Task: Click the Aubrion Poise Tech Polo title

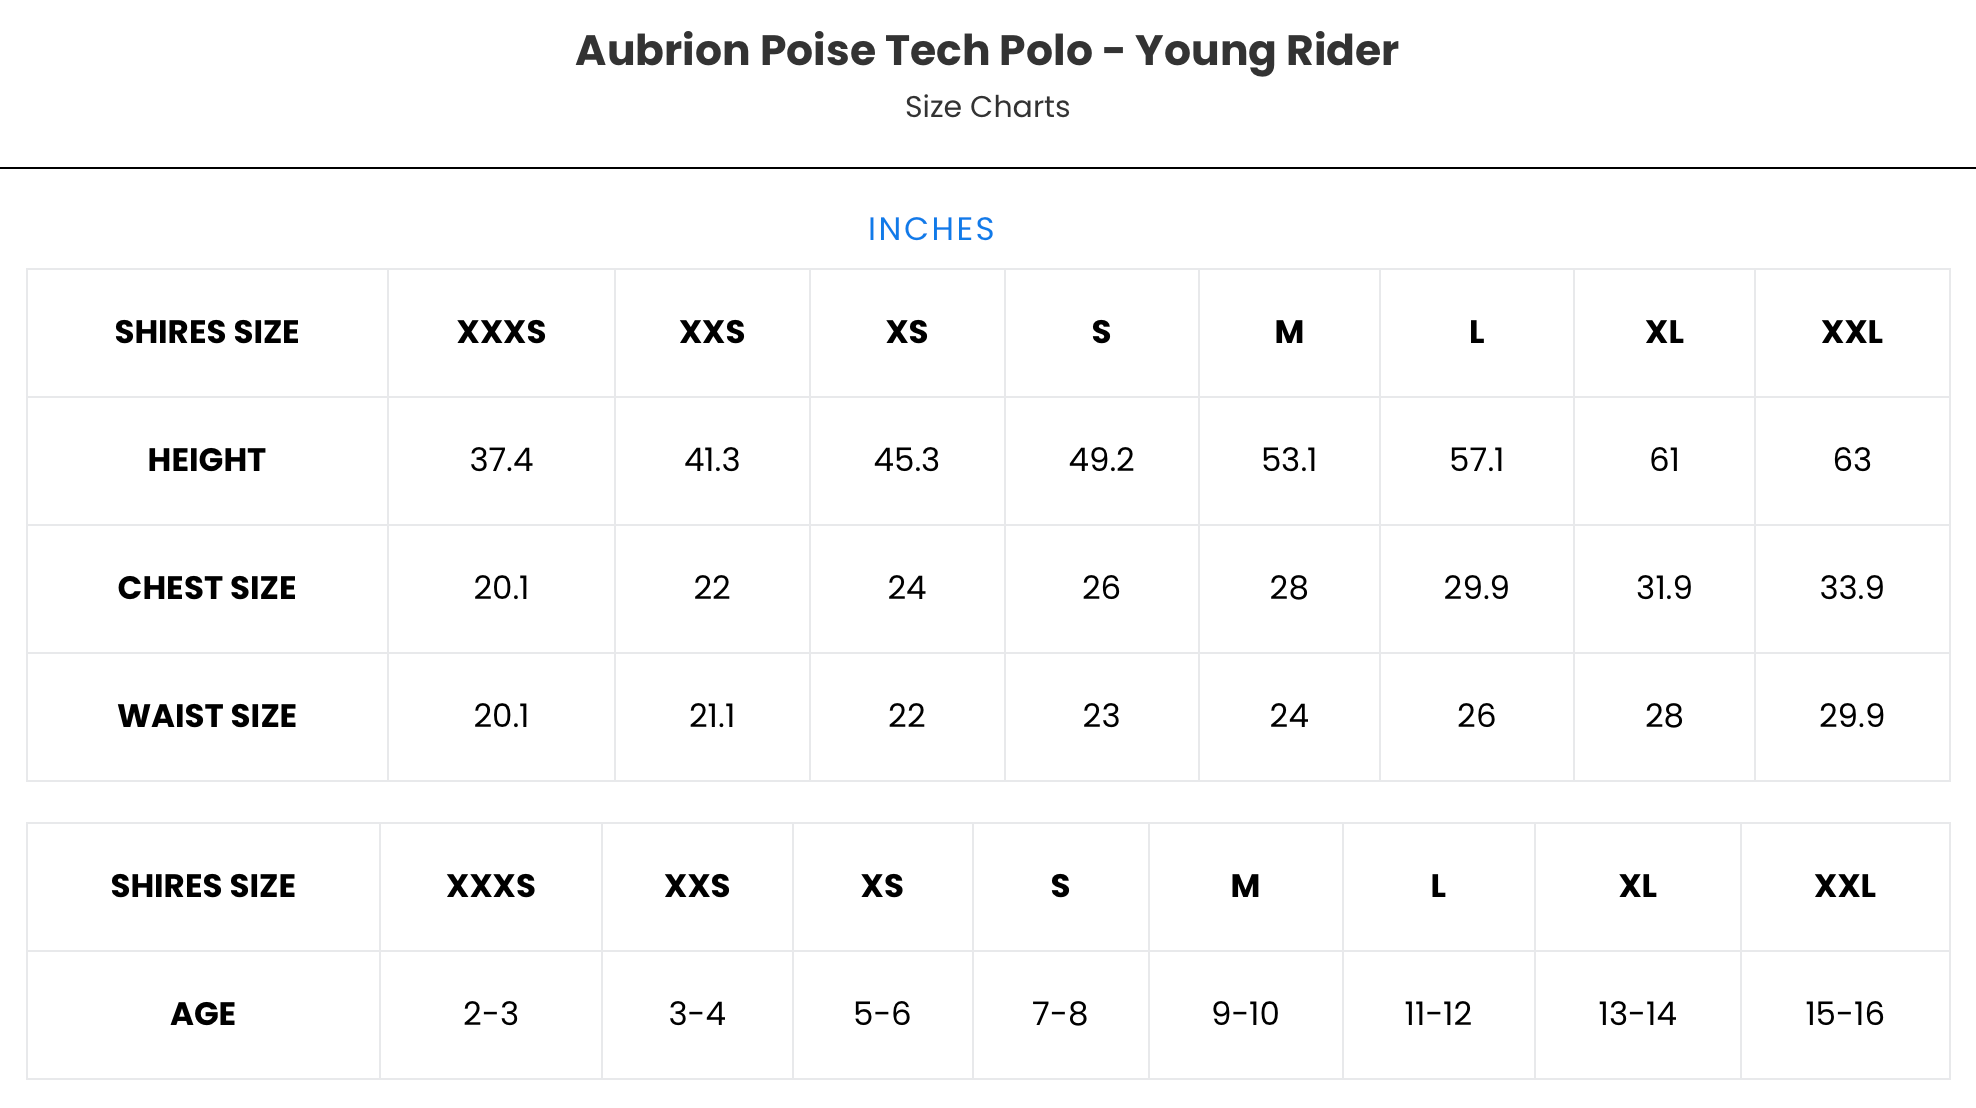Action: coord(987,51)
